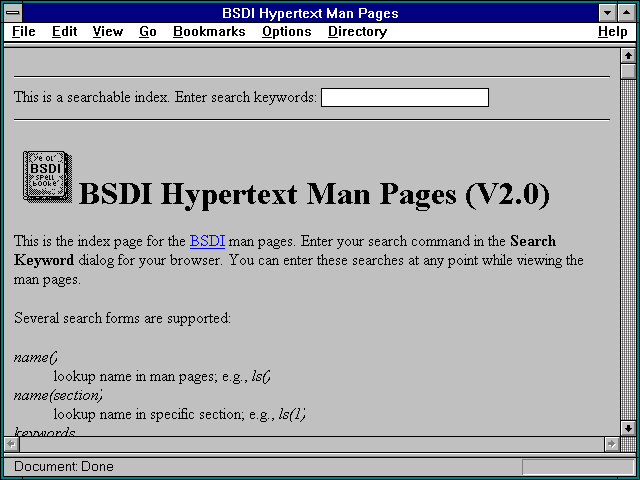Open the View menu
Screen dimensions: 640x480
coord(108,32)
